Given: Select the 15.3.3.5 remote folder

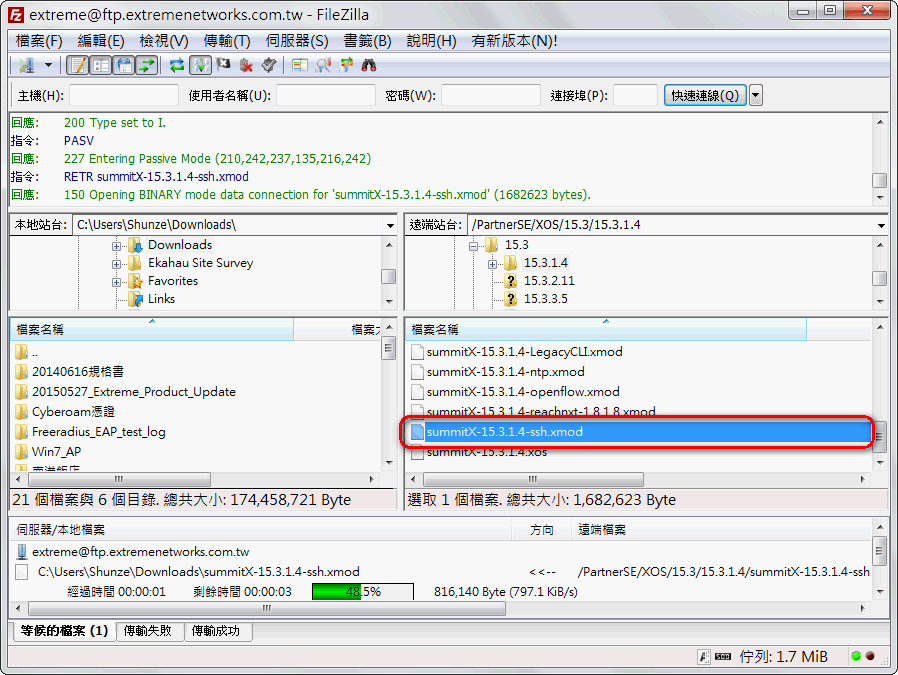Looking at the screenshot, I should click(x=546, y=298).
